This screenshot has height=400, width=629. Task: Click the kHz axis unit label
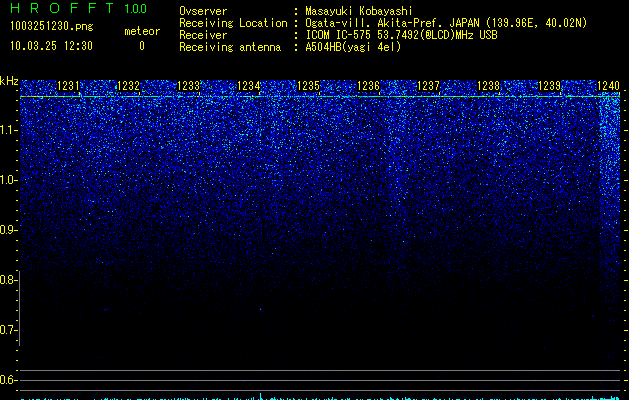(9, 81)
